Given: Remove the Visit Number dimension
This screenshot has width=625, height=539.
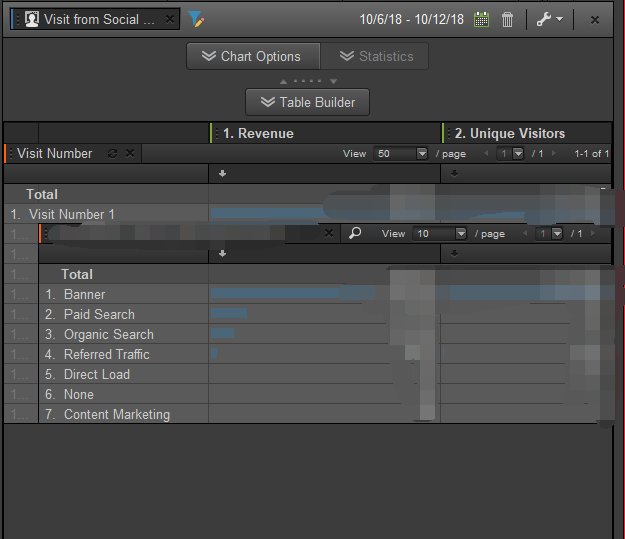Looking at the screenshot, I should 130,153.
